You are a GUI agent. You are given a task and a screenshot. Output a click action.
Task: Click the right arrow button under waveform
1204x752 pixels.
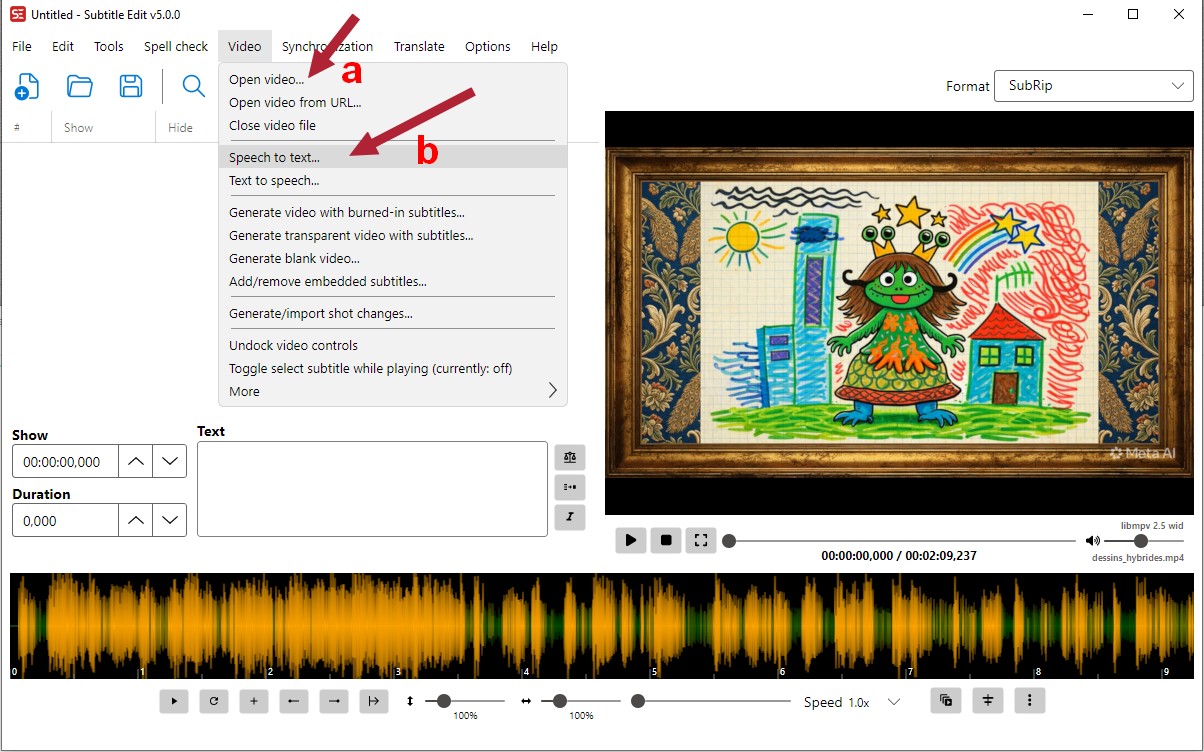(334, 701)
